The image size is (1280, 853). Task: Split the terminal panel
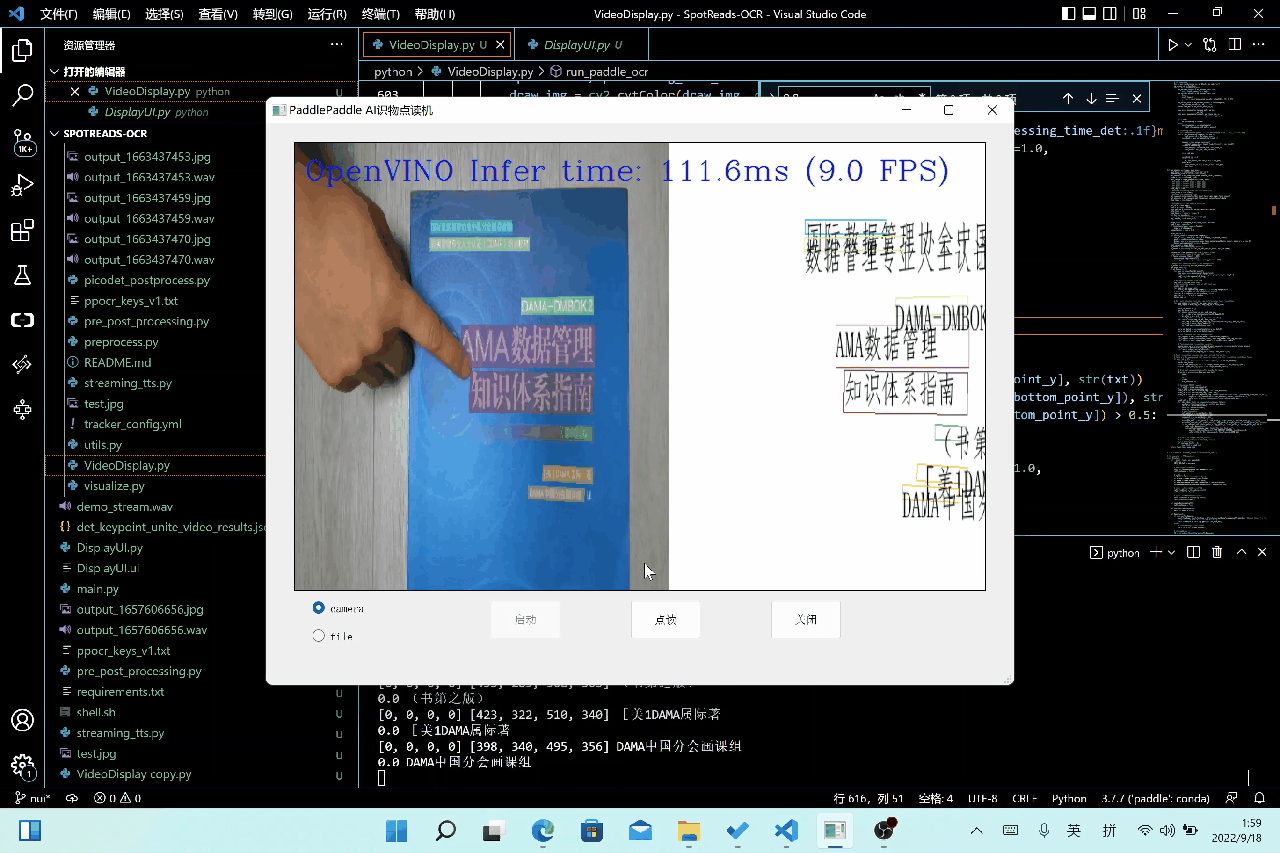click(x=1193, y=552)
